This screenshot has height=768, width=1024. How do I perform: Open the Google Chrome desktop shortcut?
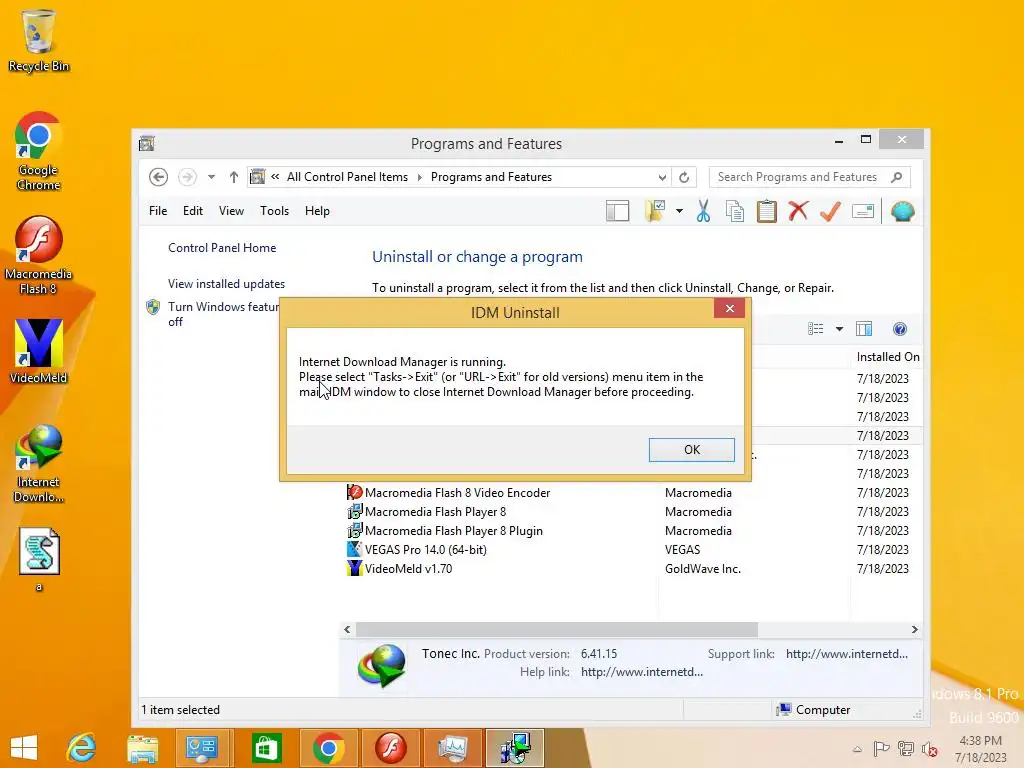pos(39,152)
